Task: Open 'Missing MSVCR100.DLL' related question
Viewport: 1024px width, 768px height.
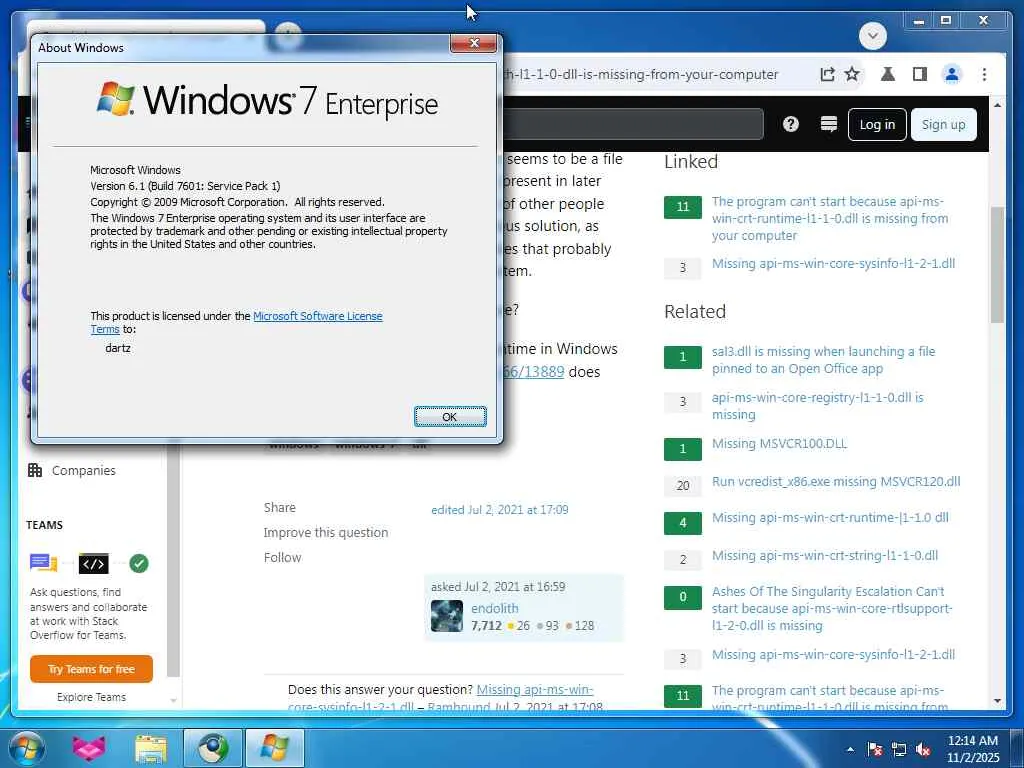Action: coord(779,443)
